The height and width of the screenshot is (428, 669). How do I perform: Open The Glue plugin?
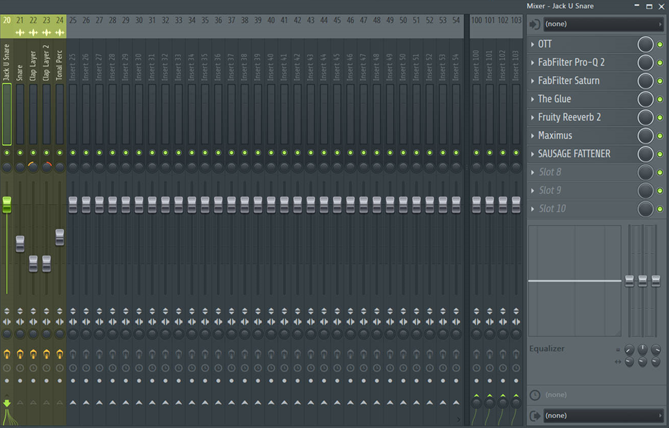[x=554, y=99]
